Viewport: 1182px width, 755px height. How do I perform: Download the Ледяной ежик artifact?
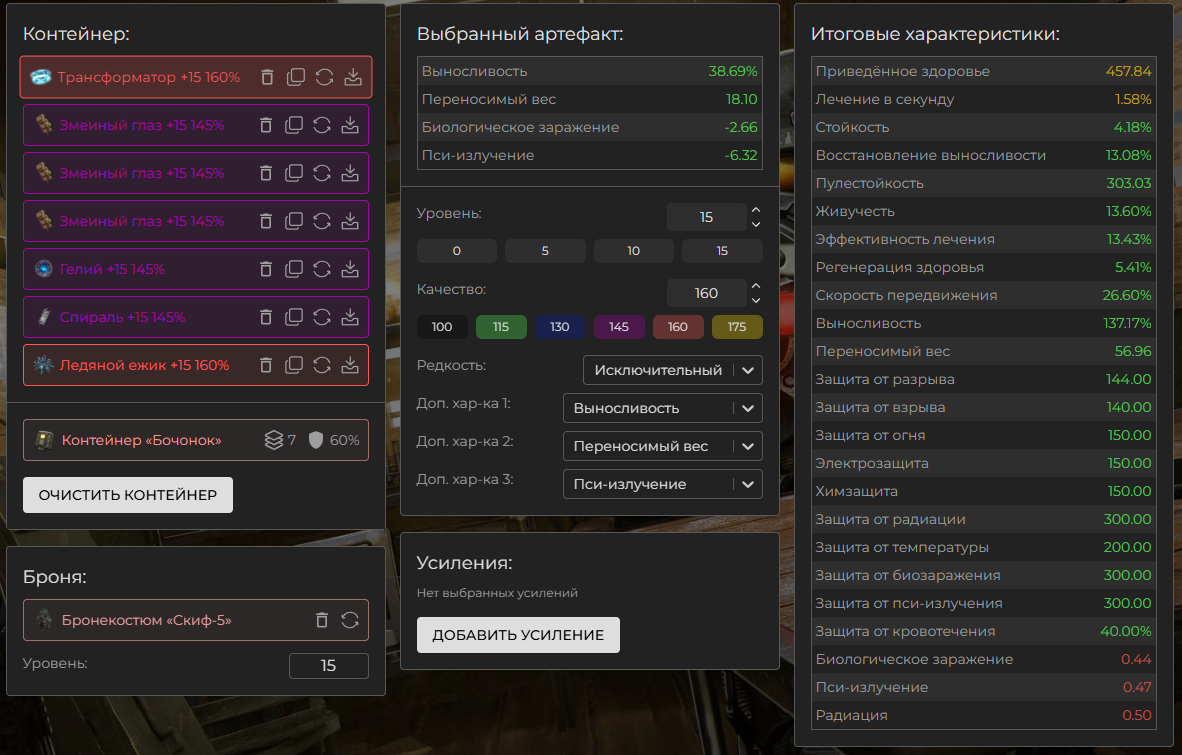coord(350,365)
